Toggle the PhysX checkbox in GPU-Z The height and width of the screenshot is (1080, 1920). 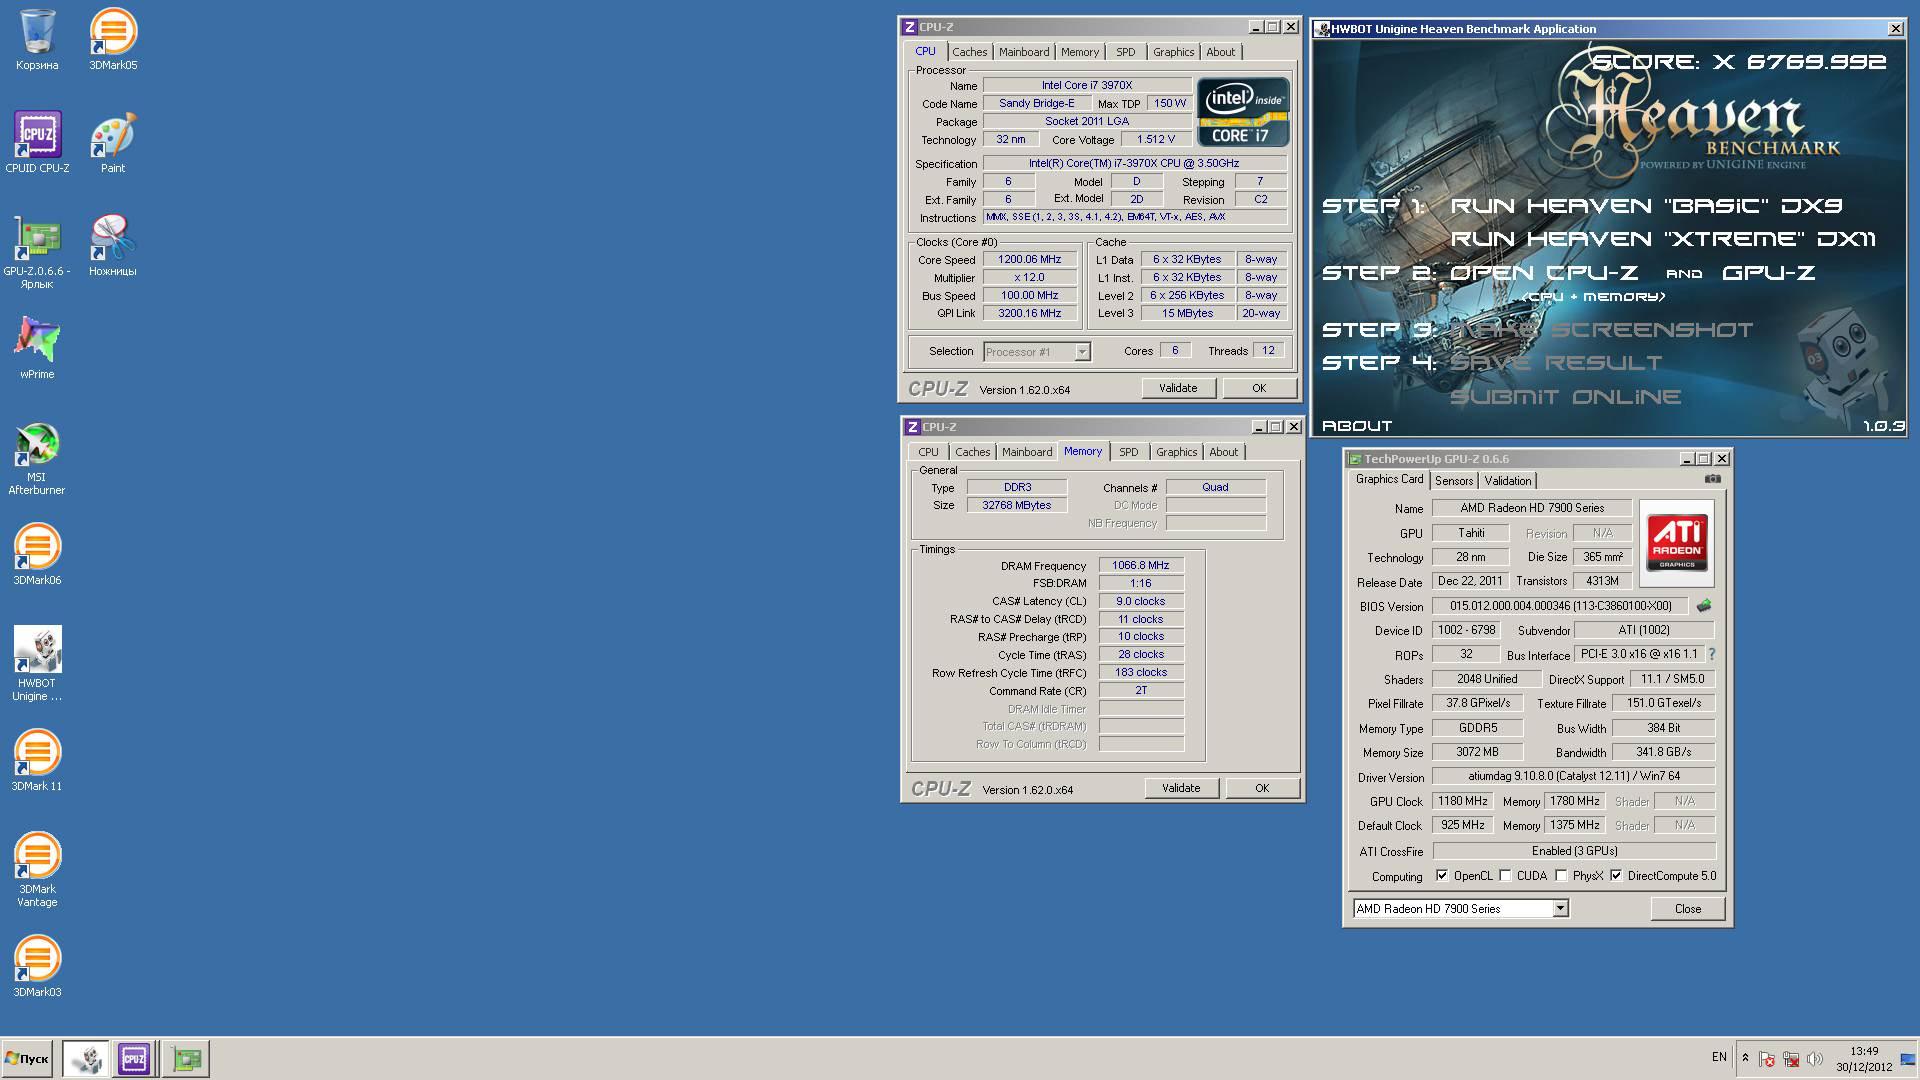coord(1561,875)
